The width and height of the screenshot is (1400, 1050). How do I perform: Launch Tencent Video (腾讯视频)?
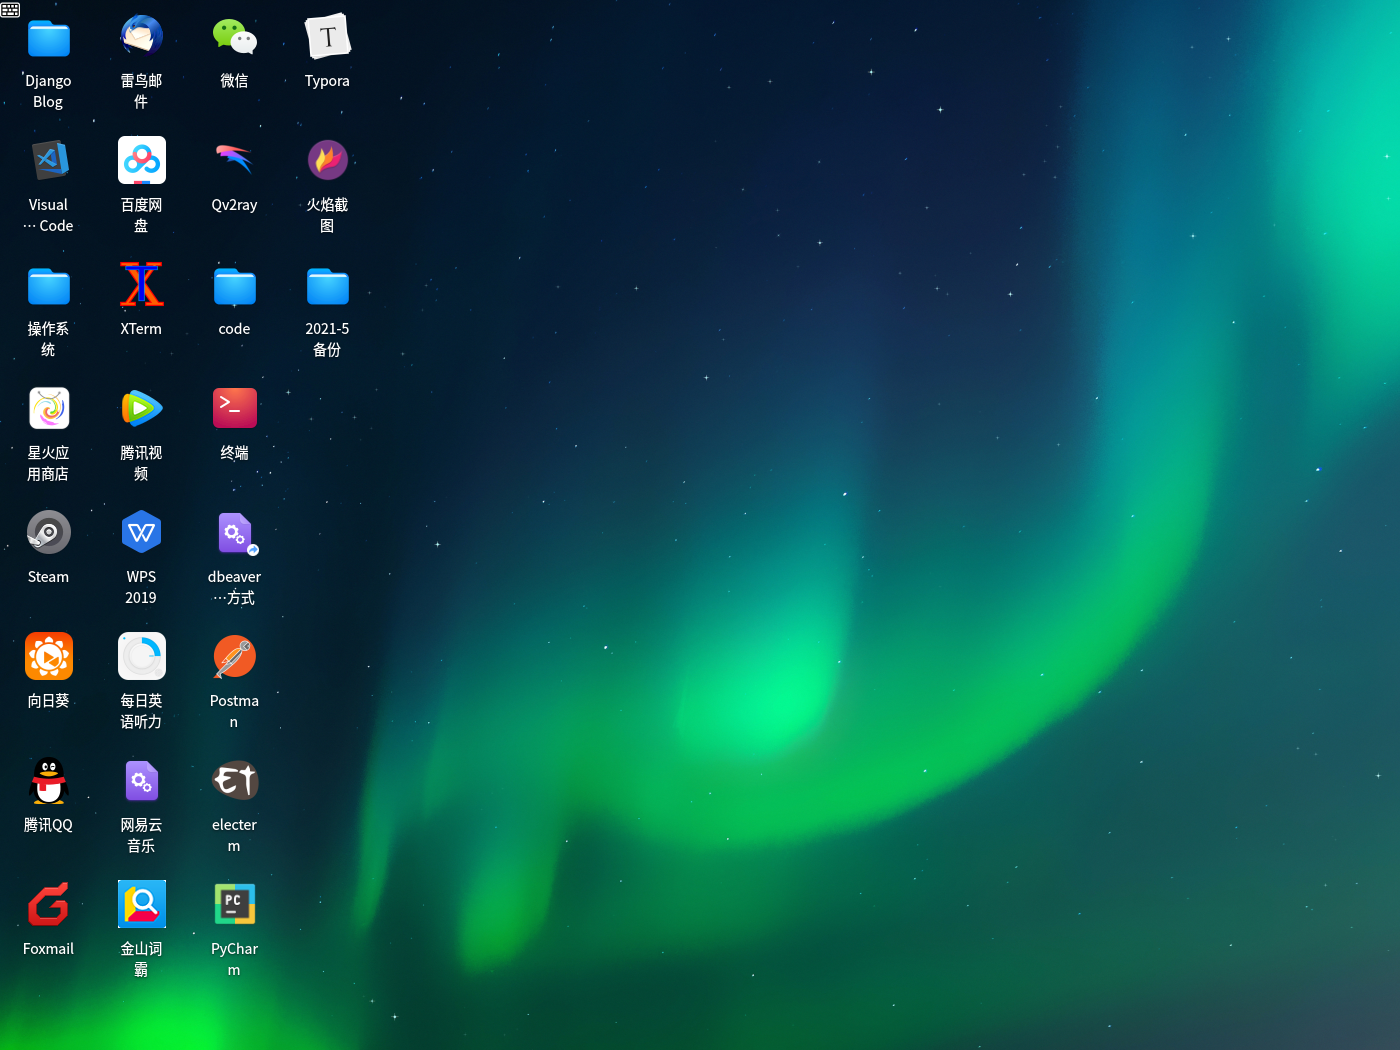point(141,409)
